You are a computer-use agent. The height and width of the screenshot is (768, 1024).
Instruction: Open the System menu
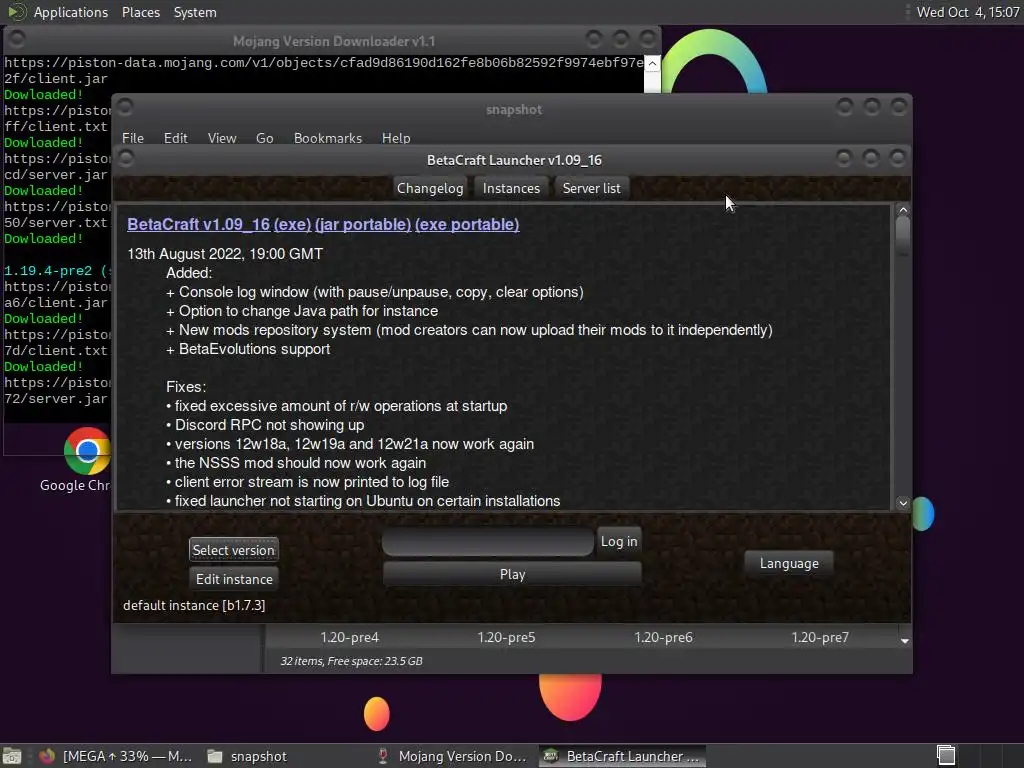(195, 12)
